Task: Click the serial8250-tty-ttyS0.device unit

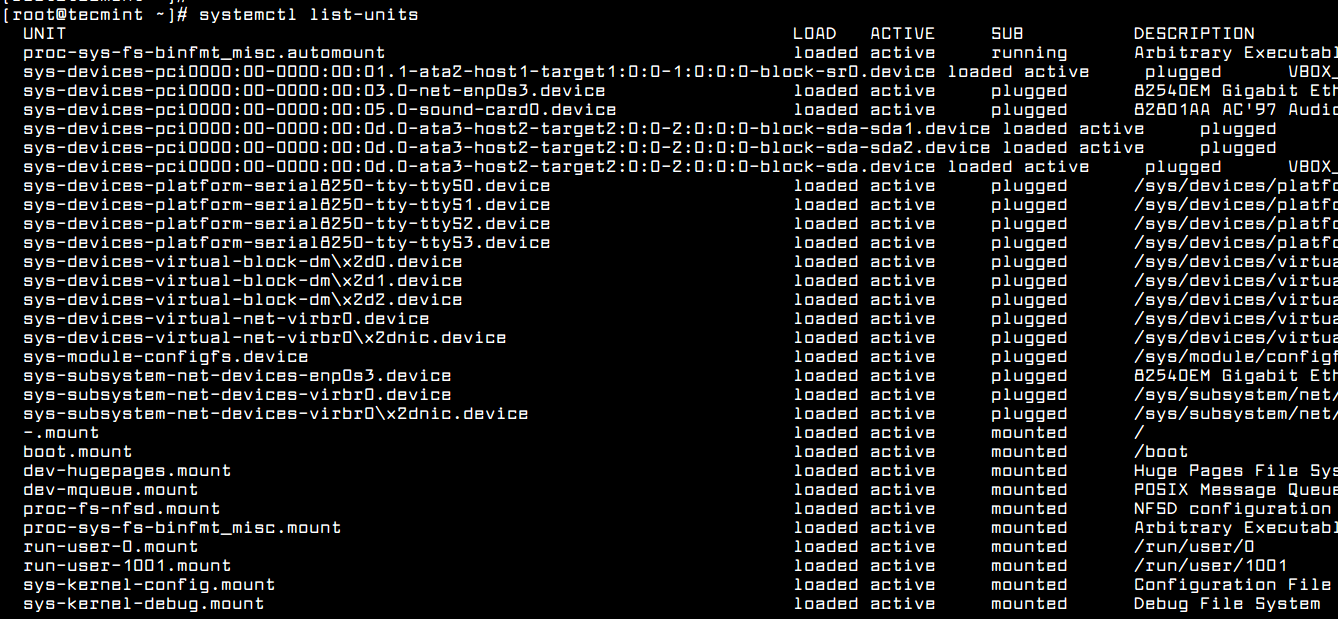Action: click(x=287, y=186)
